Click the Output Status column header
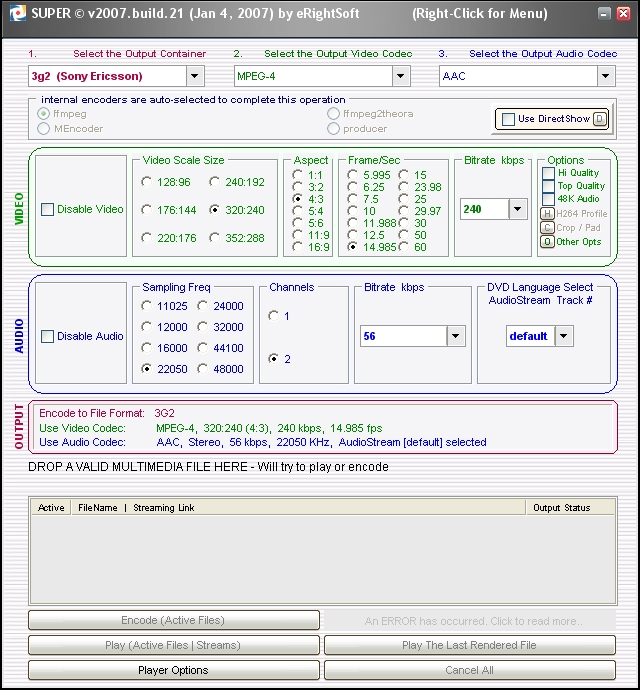640x690 pixels. pos(570,507)
